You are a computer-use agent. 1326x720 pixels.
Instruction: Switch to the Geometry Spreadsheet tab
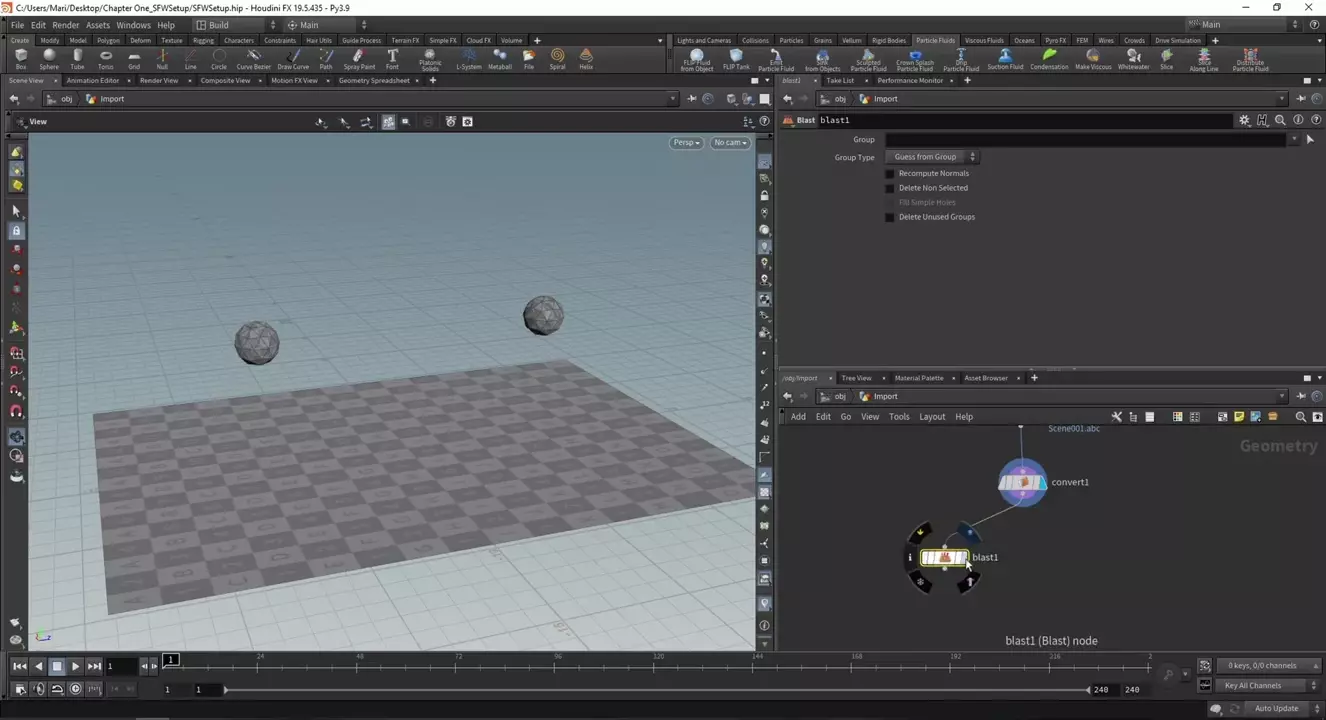pos(373,81)
